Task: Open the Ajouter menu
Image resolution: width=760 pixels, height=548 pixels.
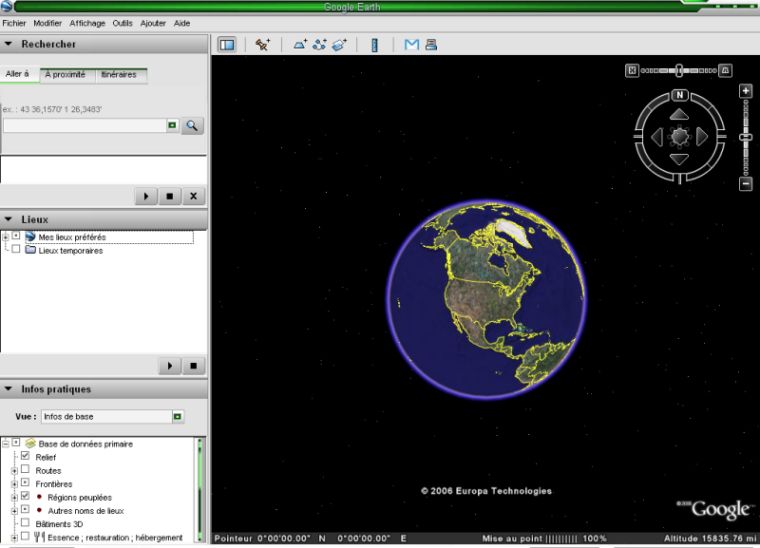Action: pyautogui.click(x=153, y=23)
